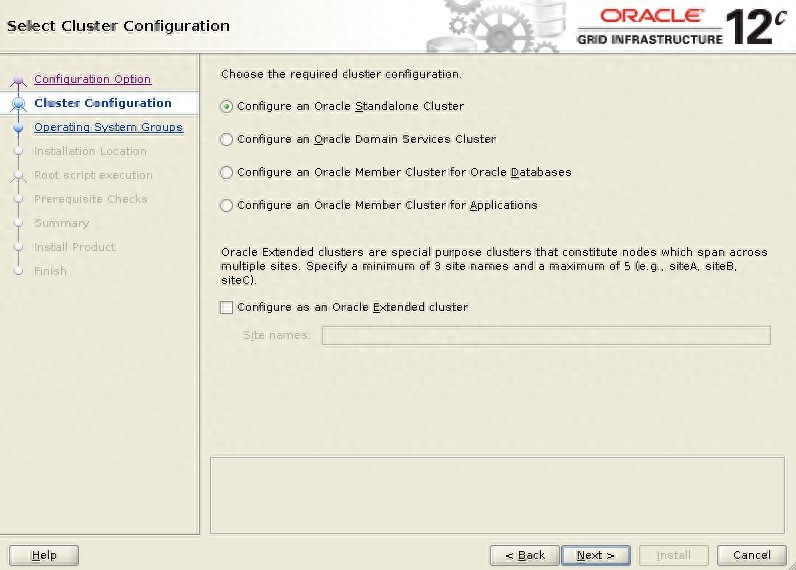Select Oracle Member Cluster for Oracle Databases
The image size is (796, 570).
coord(227,172)
